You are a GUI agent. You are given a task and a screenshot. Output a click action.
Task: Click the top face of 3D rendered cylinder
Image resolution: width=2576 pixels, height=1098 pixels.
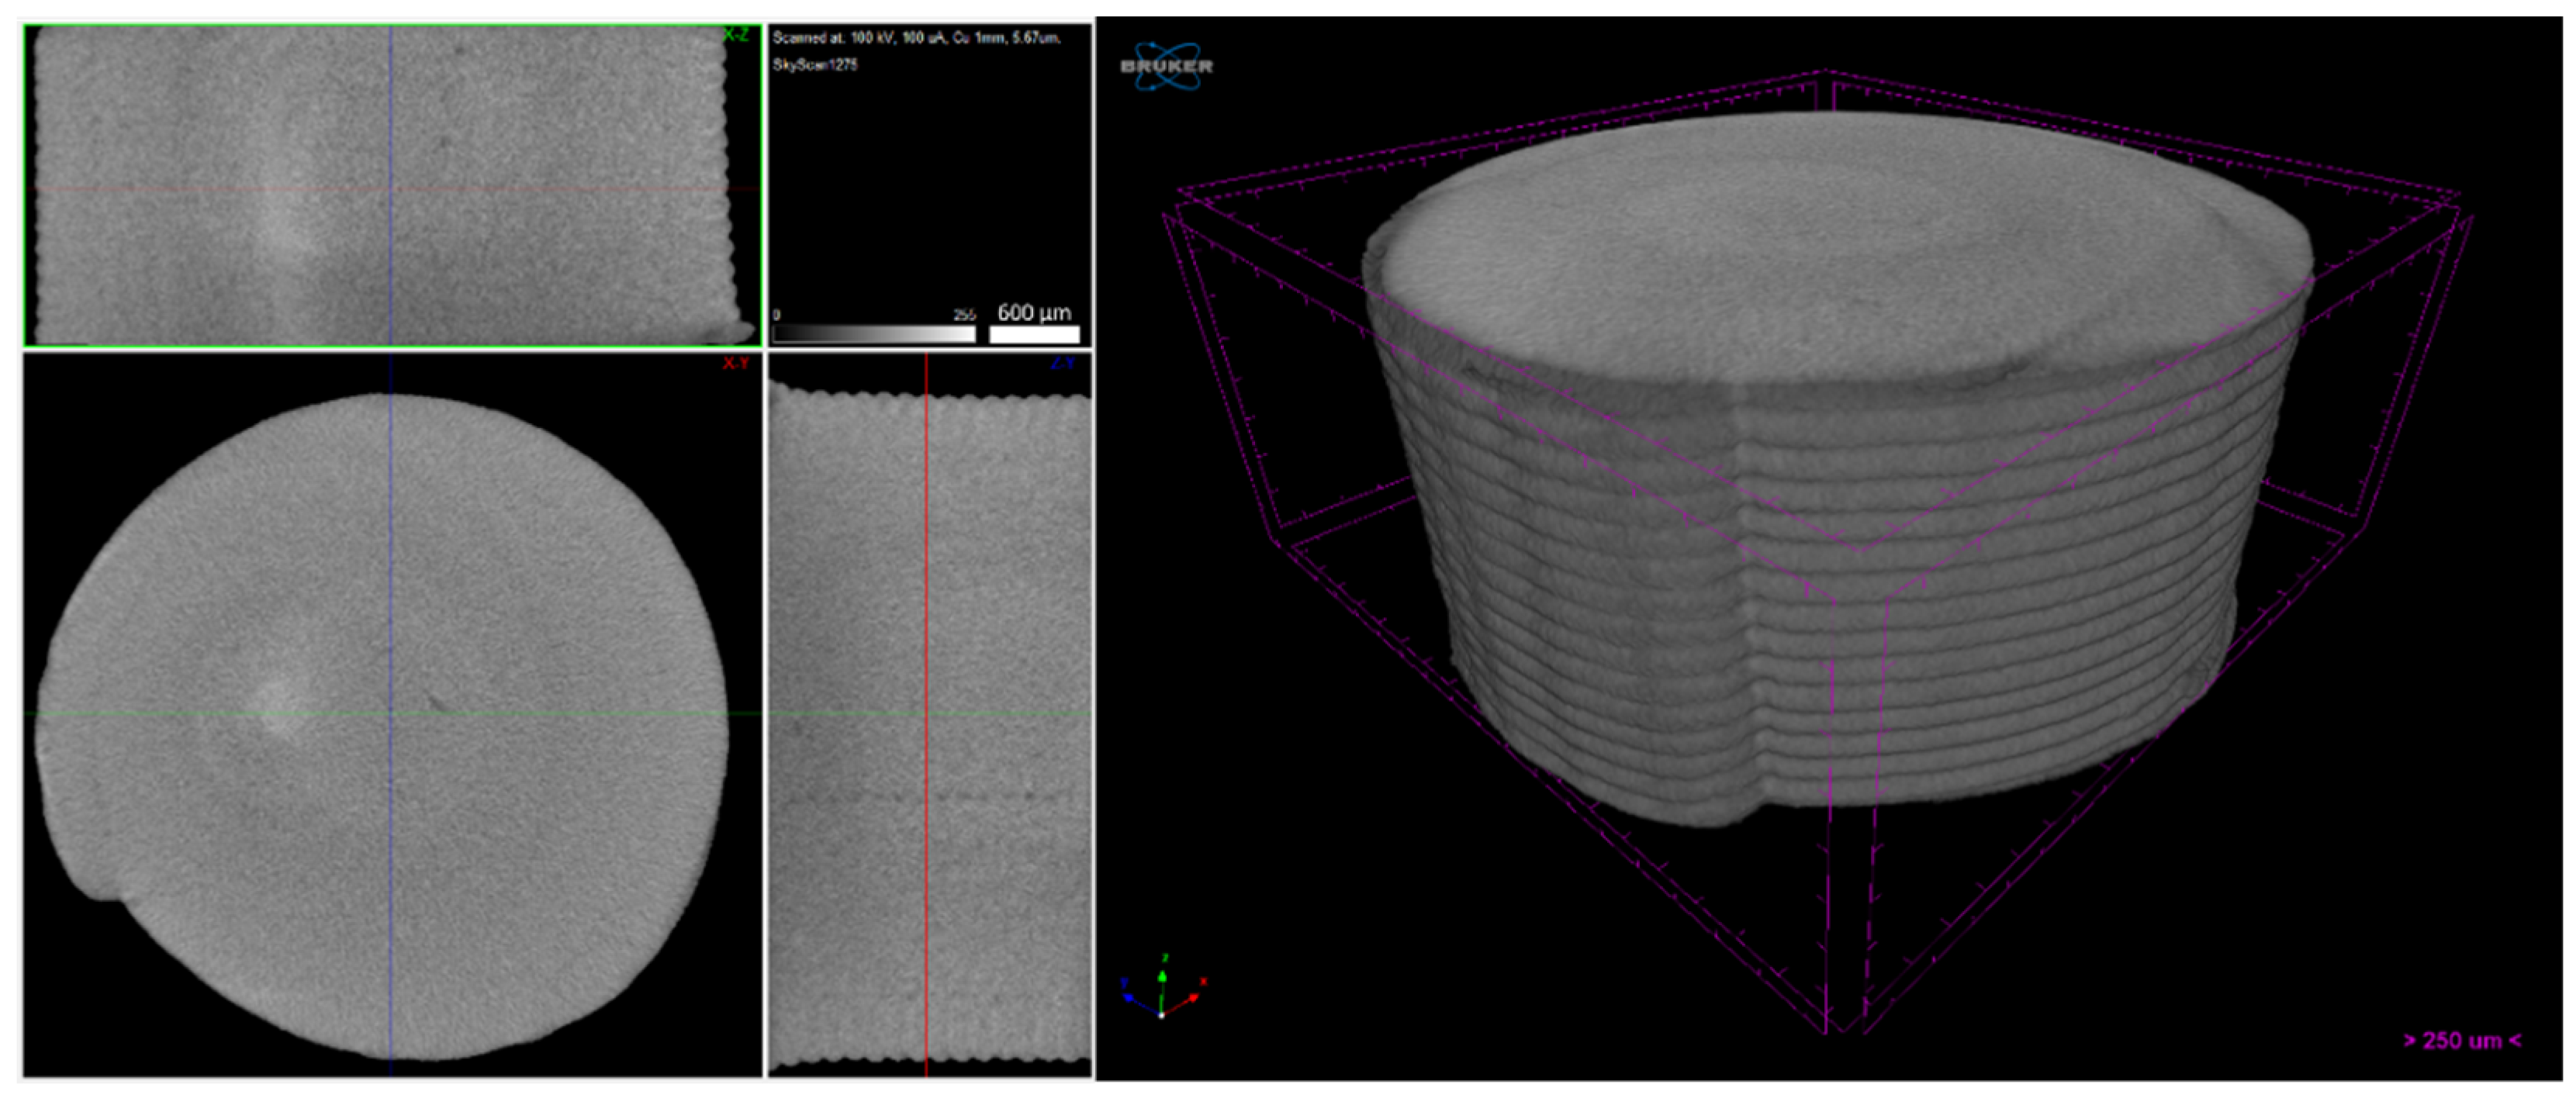click(x=1840, y=240)
